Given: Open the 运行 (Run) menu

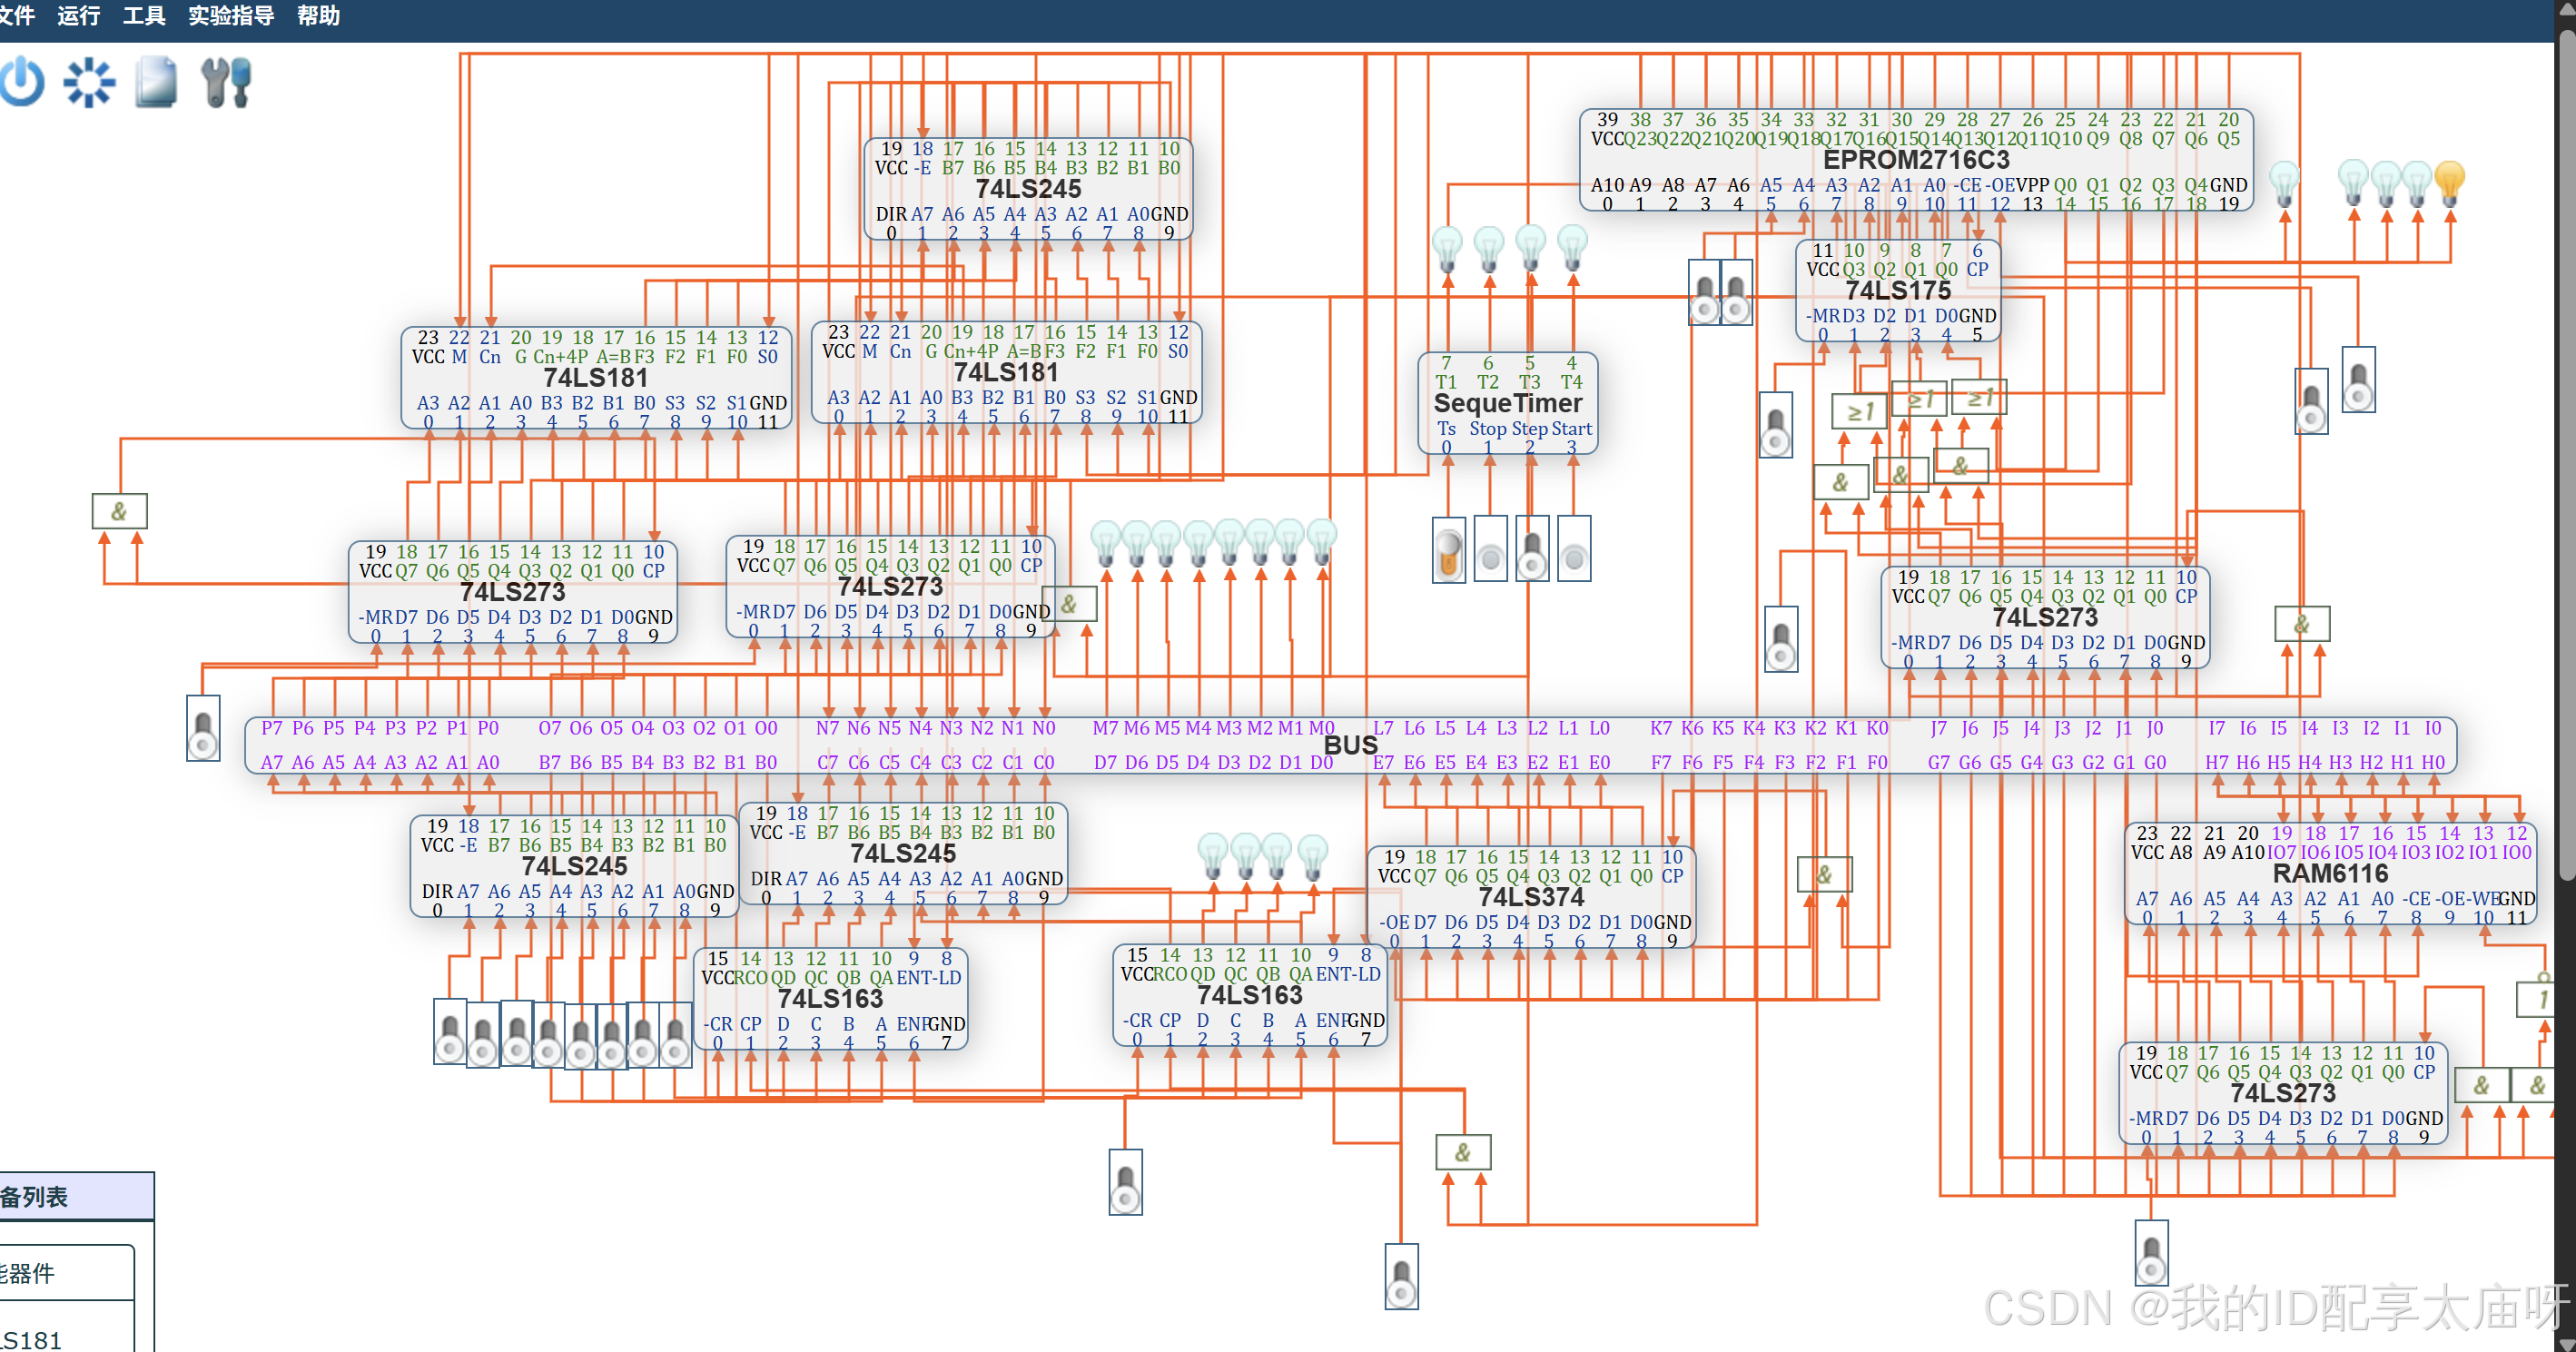Looking at the screenshot, I should click(78, 15).
